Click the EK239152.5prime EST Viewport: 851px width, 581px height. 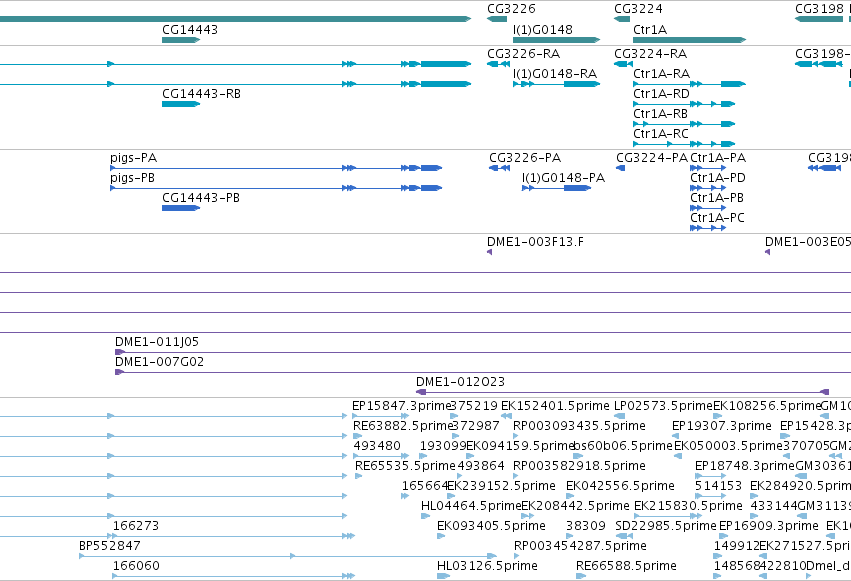pos(450,496)
